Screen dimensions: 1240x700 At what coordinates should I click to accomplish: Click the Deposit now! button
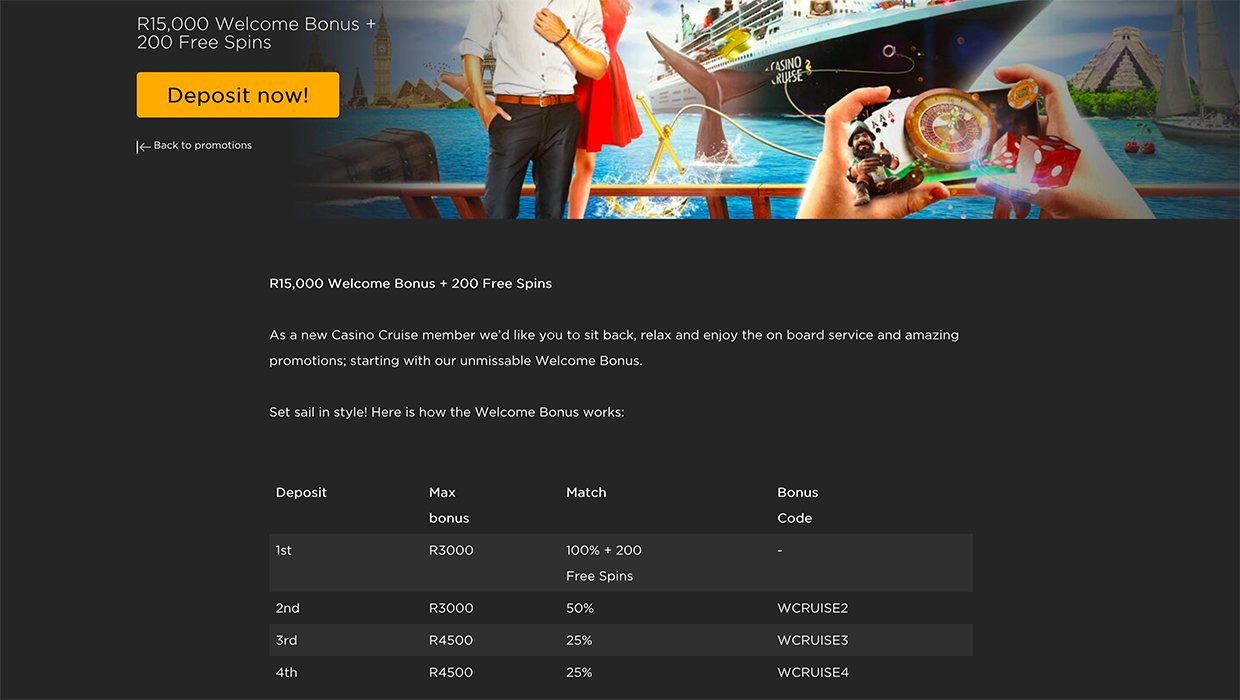[x=238, y=95]
